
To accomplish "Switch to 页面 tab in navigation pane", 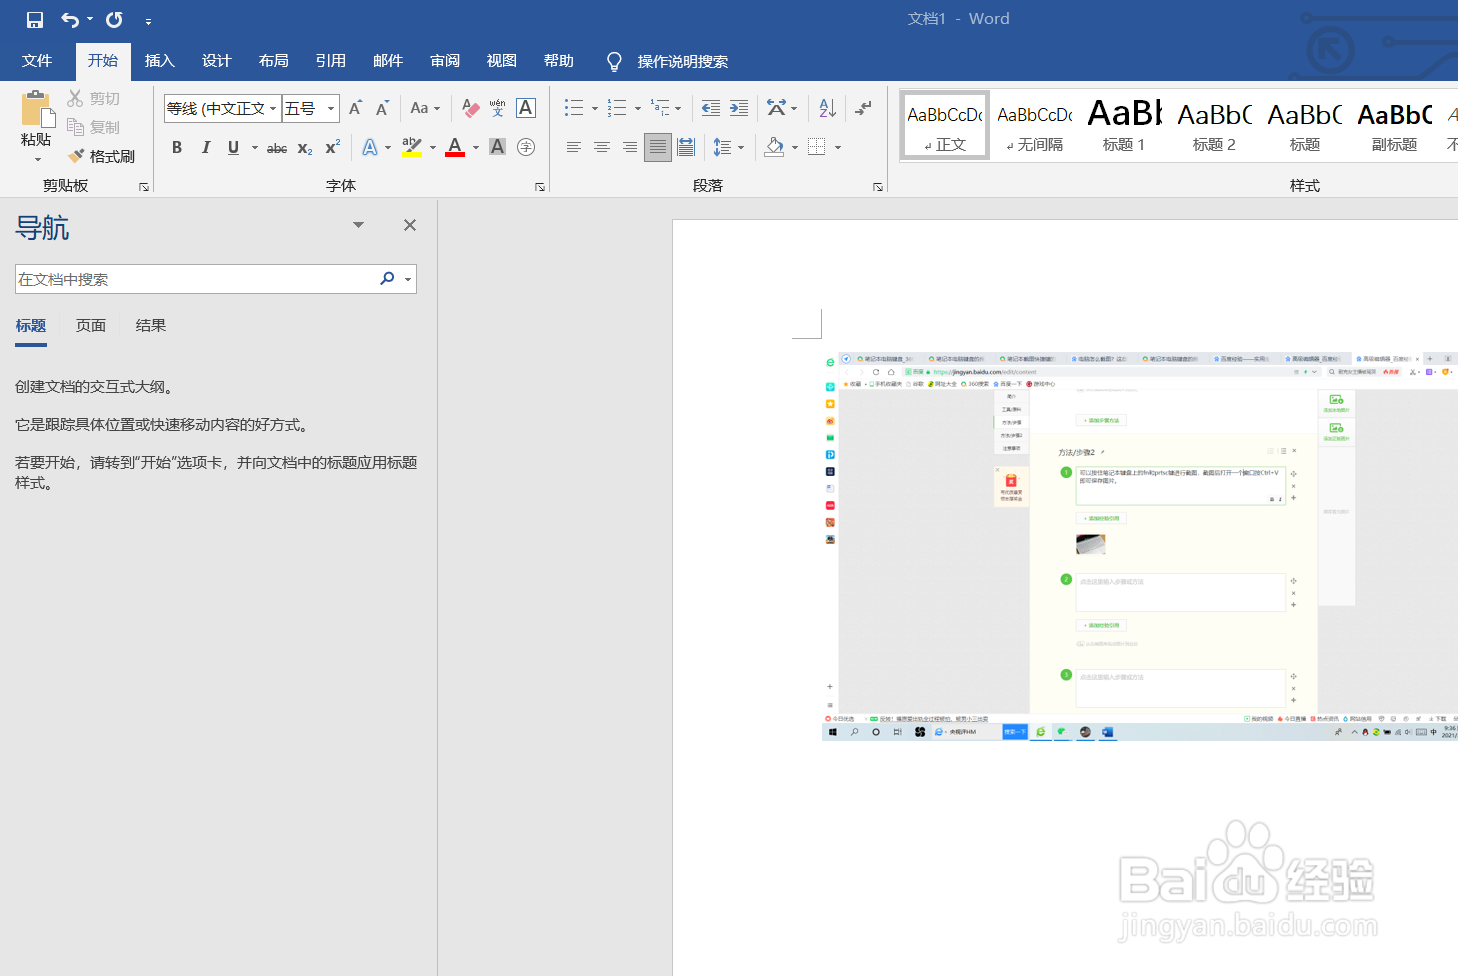I will 91,326.
